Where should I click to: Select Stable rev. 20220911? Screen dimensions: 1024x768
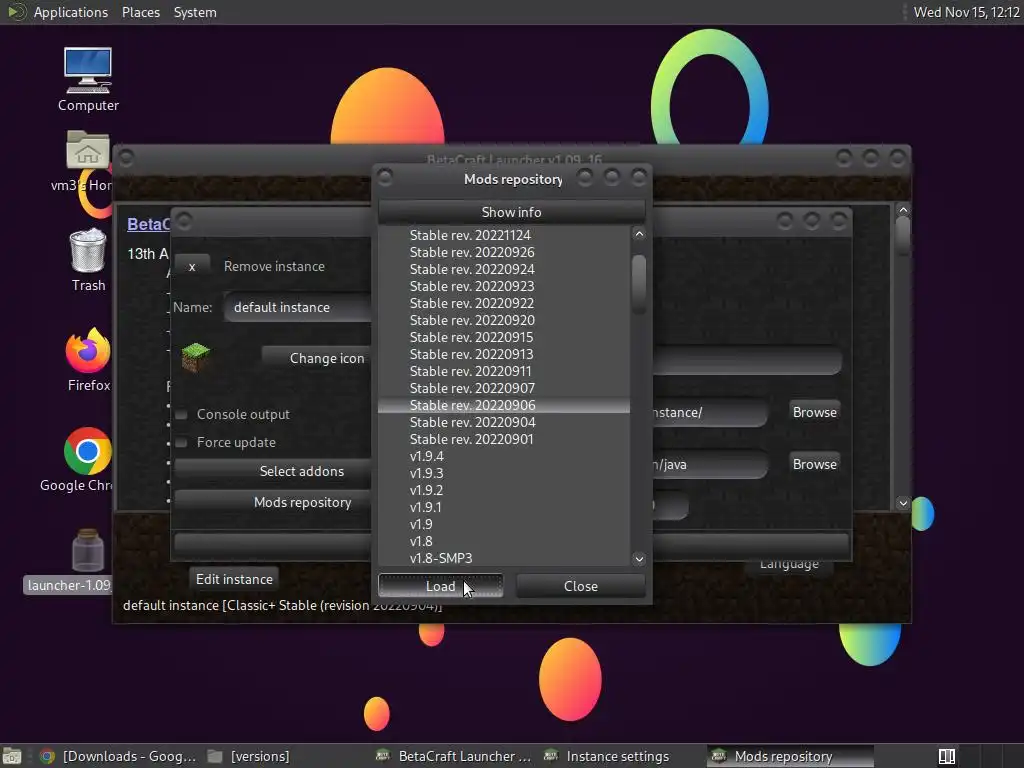pos(504,371)
